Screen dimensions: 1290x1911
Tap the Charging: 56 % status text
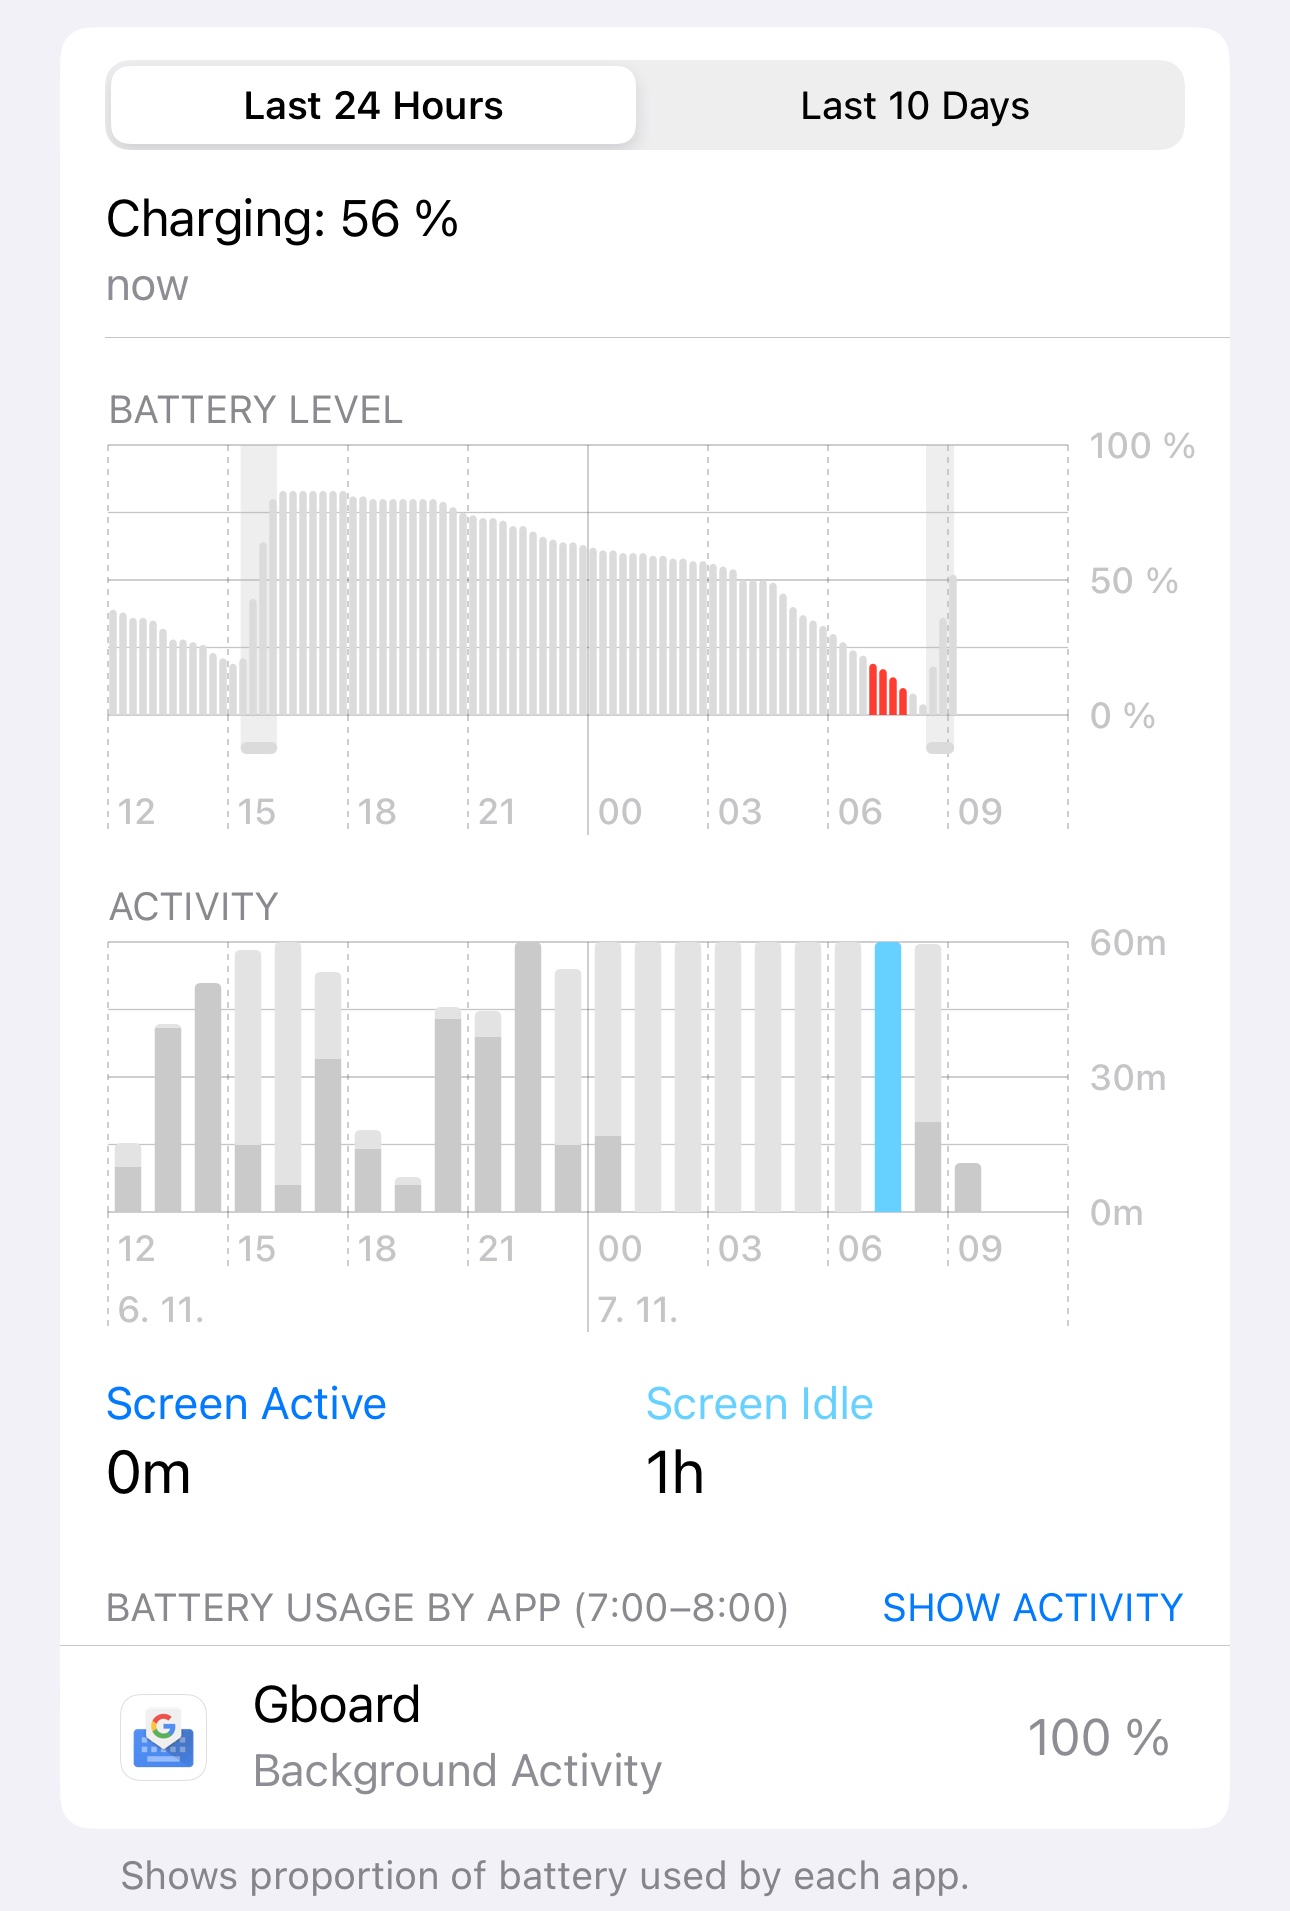282,219
